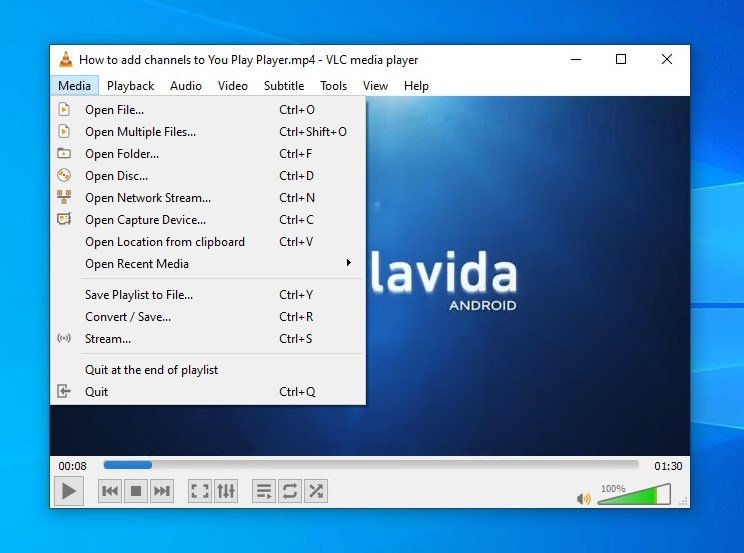Seek on the playback progress bar
Viewport: 744px width, 553px height.
[x=371, y=465]
